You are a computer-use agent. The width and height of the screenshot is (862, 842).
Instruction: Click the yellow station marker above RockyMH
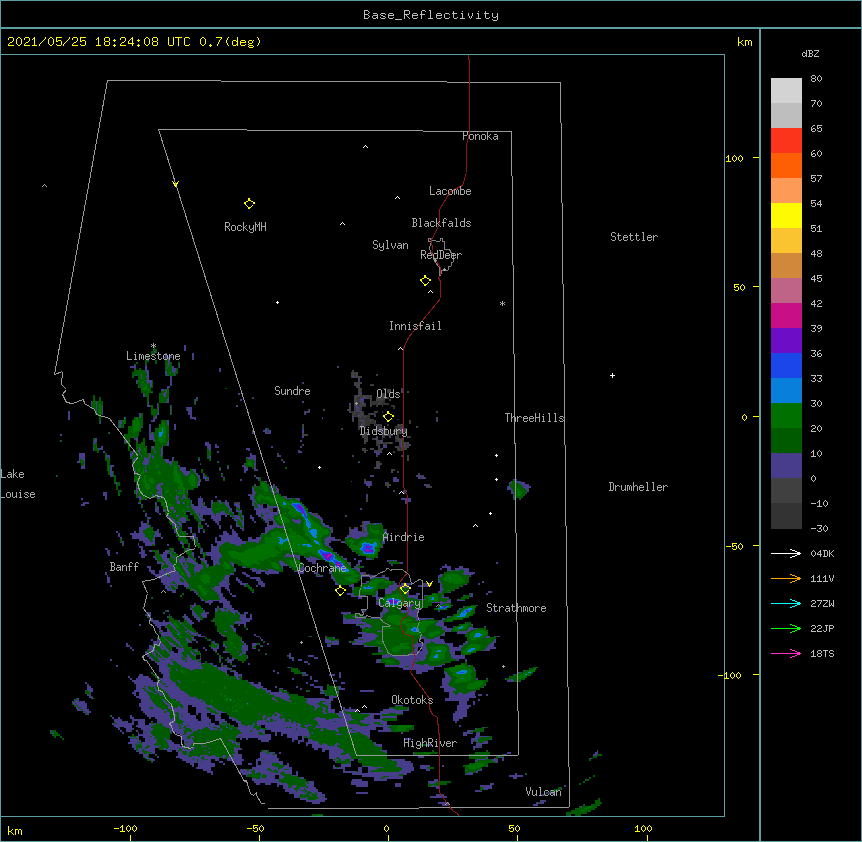(249, 204)
